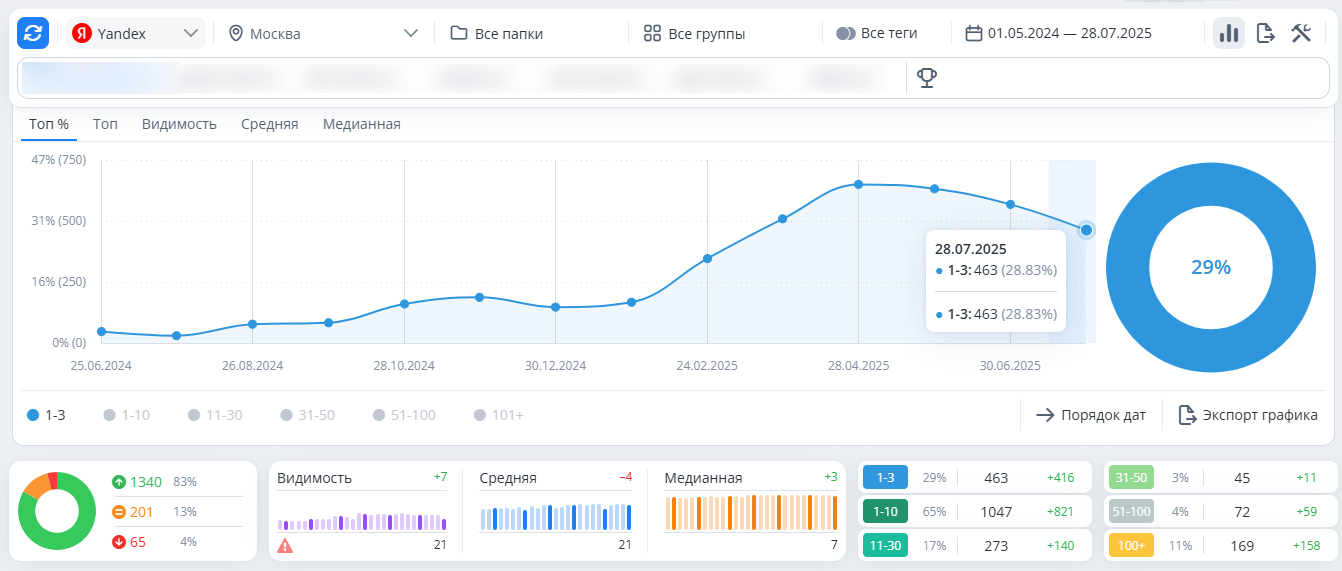Click the −4 change beside Средняя

625,477
